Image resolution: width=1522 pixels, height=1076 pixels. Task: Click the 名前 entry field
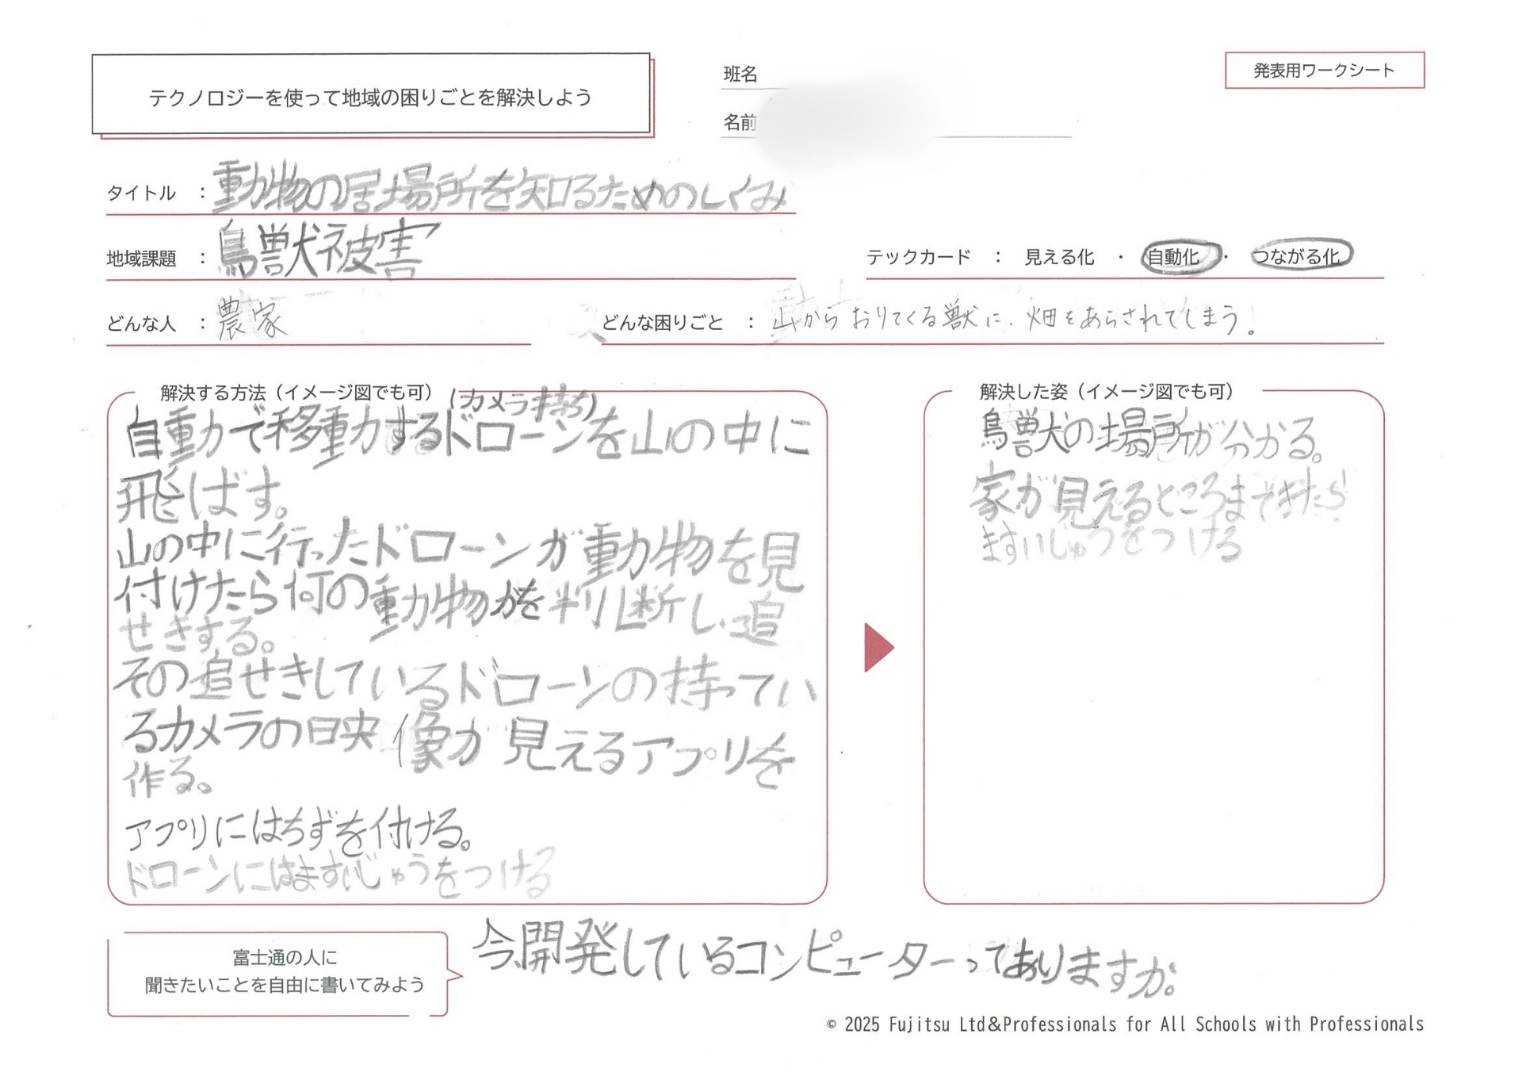click(900, 122)
